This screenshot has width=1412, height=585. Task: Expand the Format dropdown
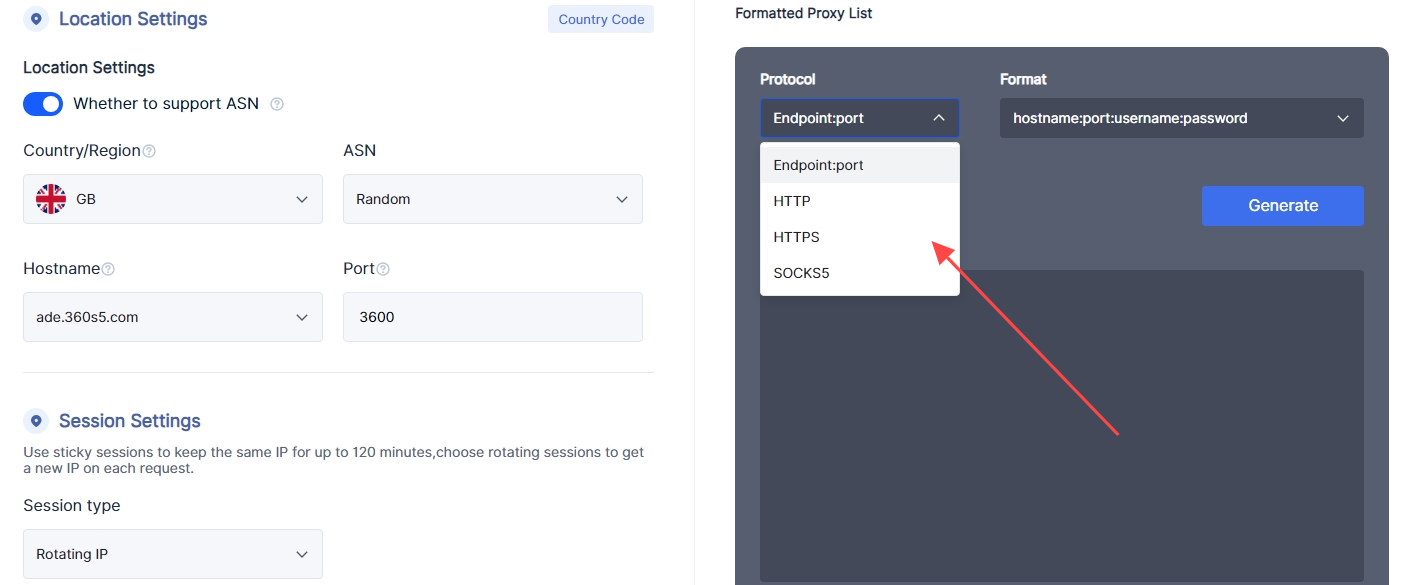1181,118
